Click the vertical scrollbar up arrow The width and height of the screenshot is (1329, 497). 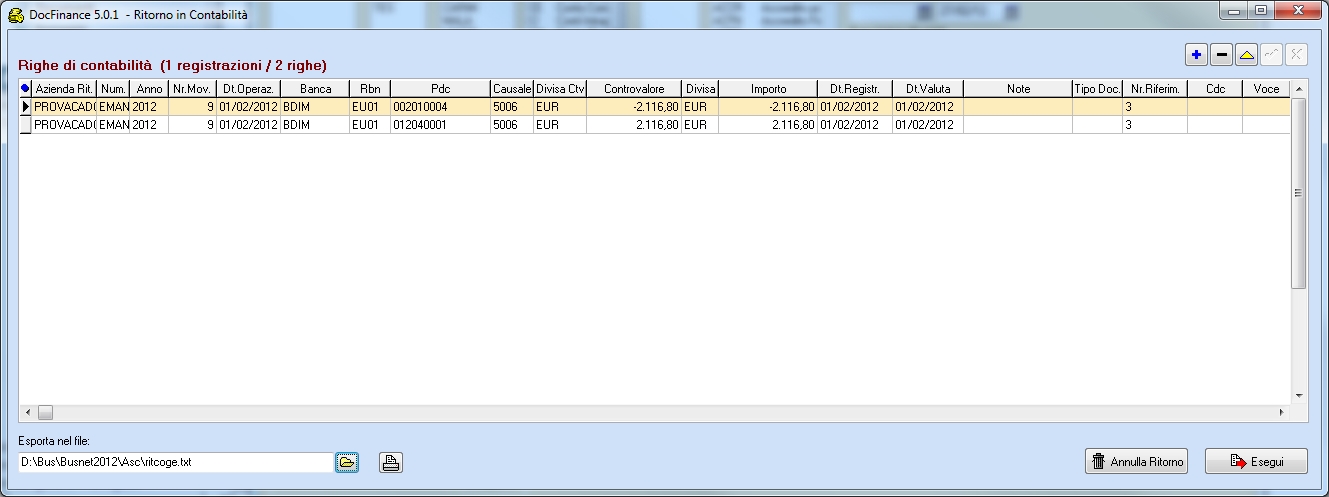[1299, 90]
